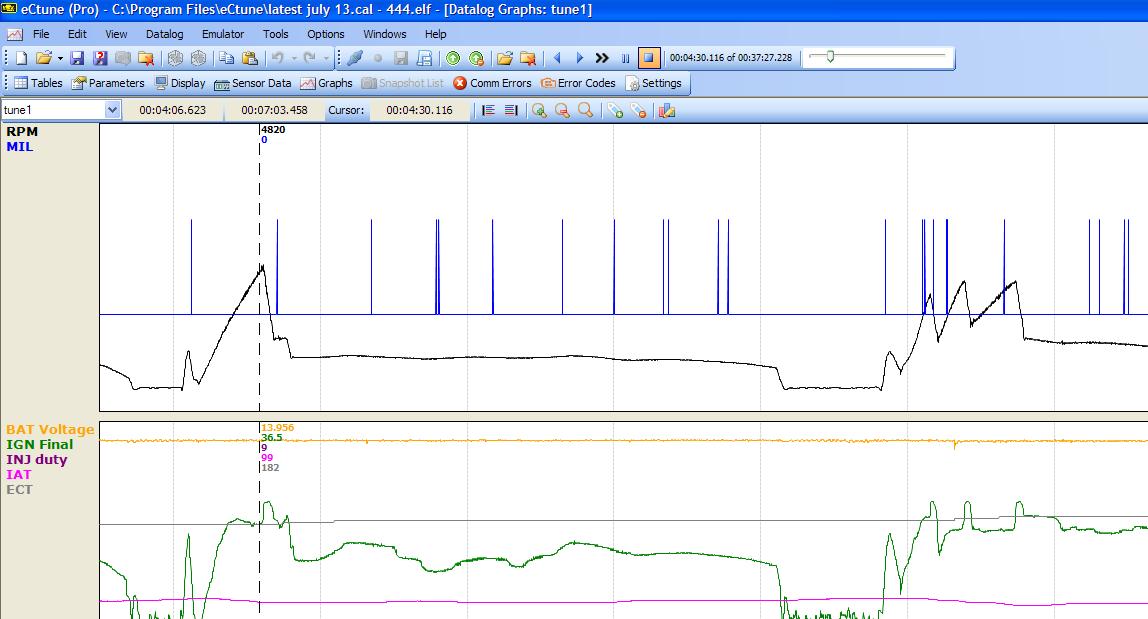Open Settings from the toolbar
This screenshot has width=1148, height=619.
click(654, 83)
